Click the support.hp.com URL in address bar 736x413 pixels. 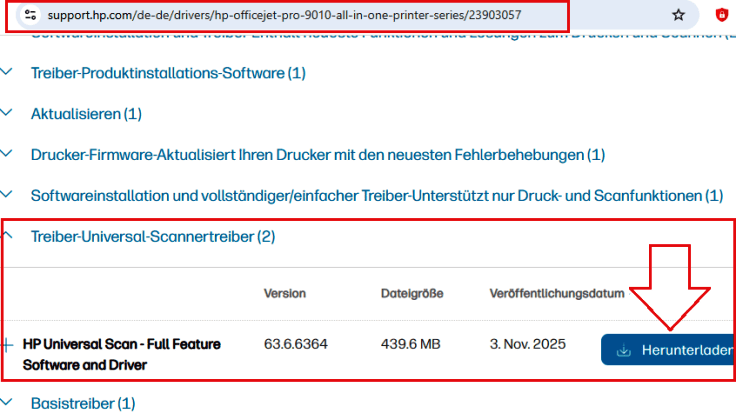point(284,15)
